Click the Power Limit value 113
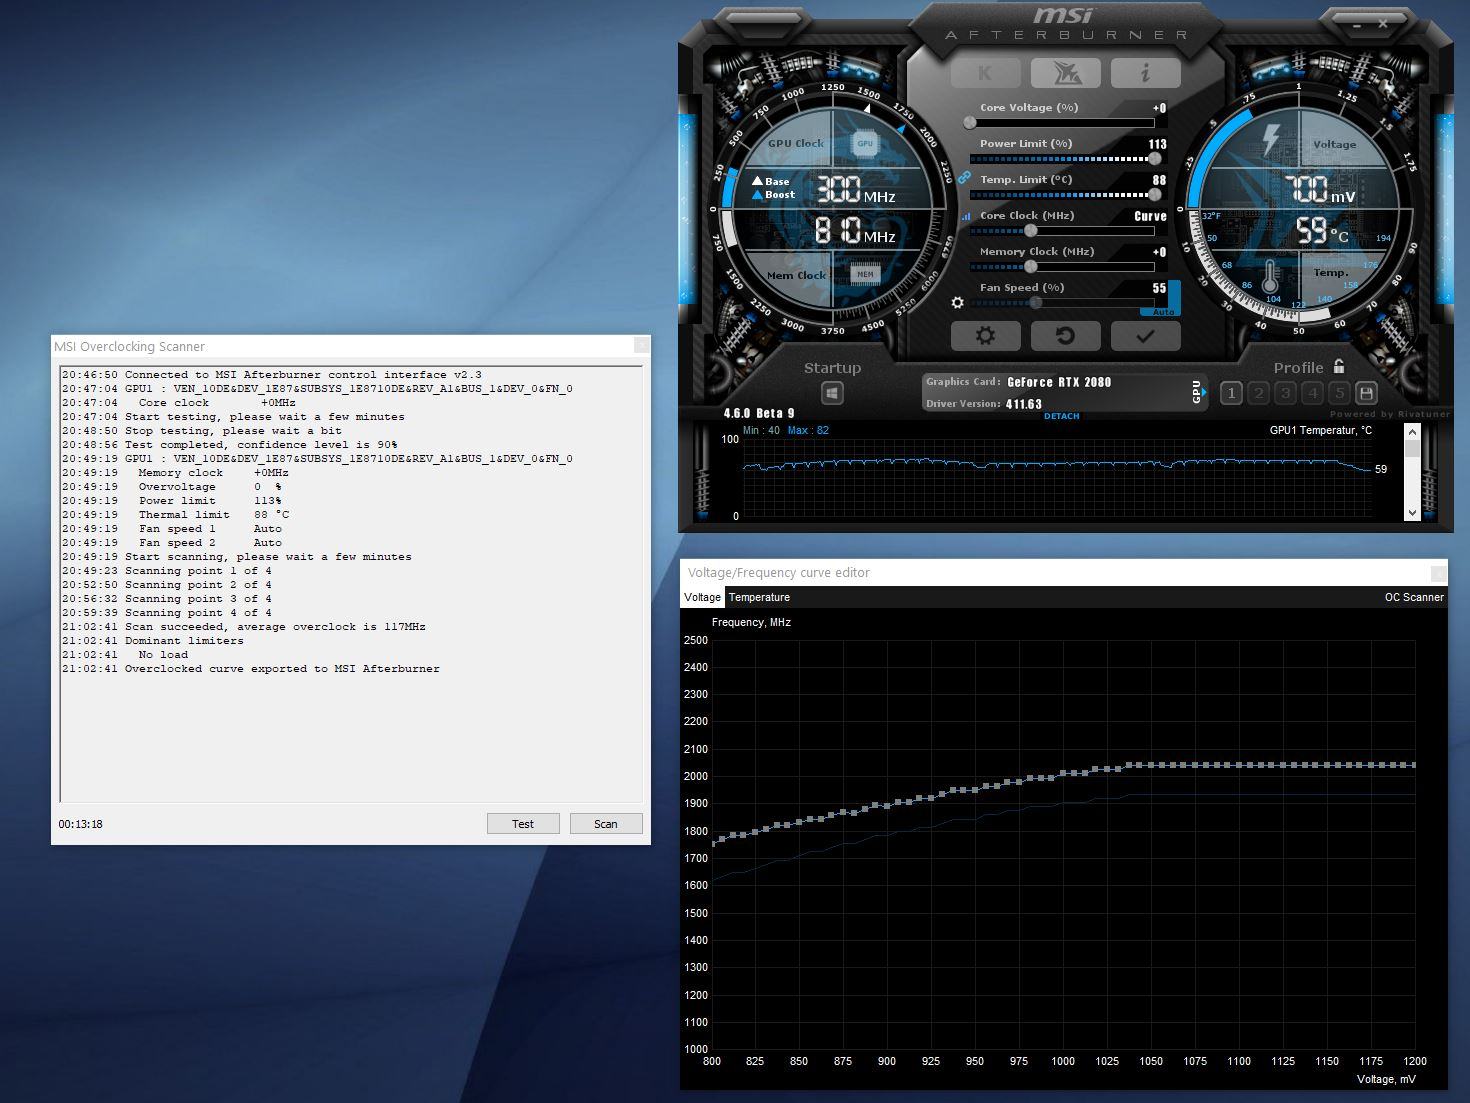 pos(1157,144)
